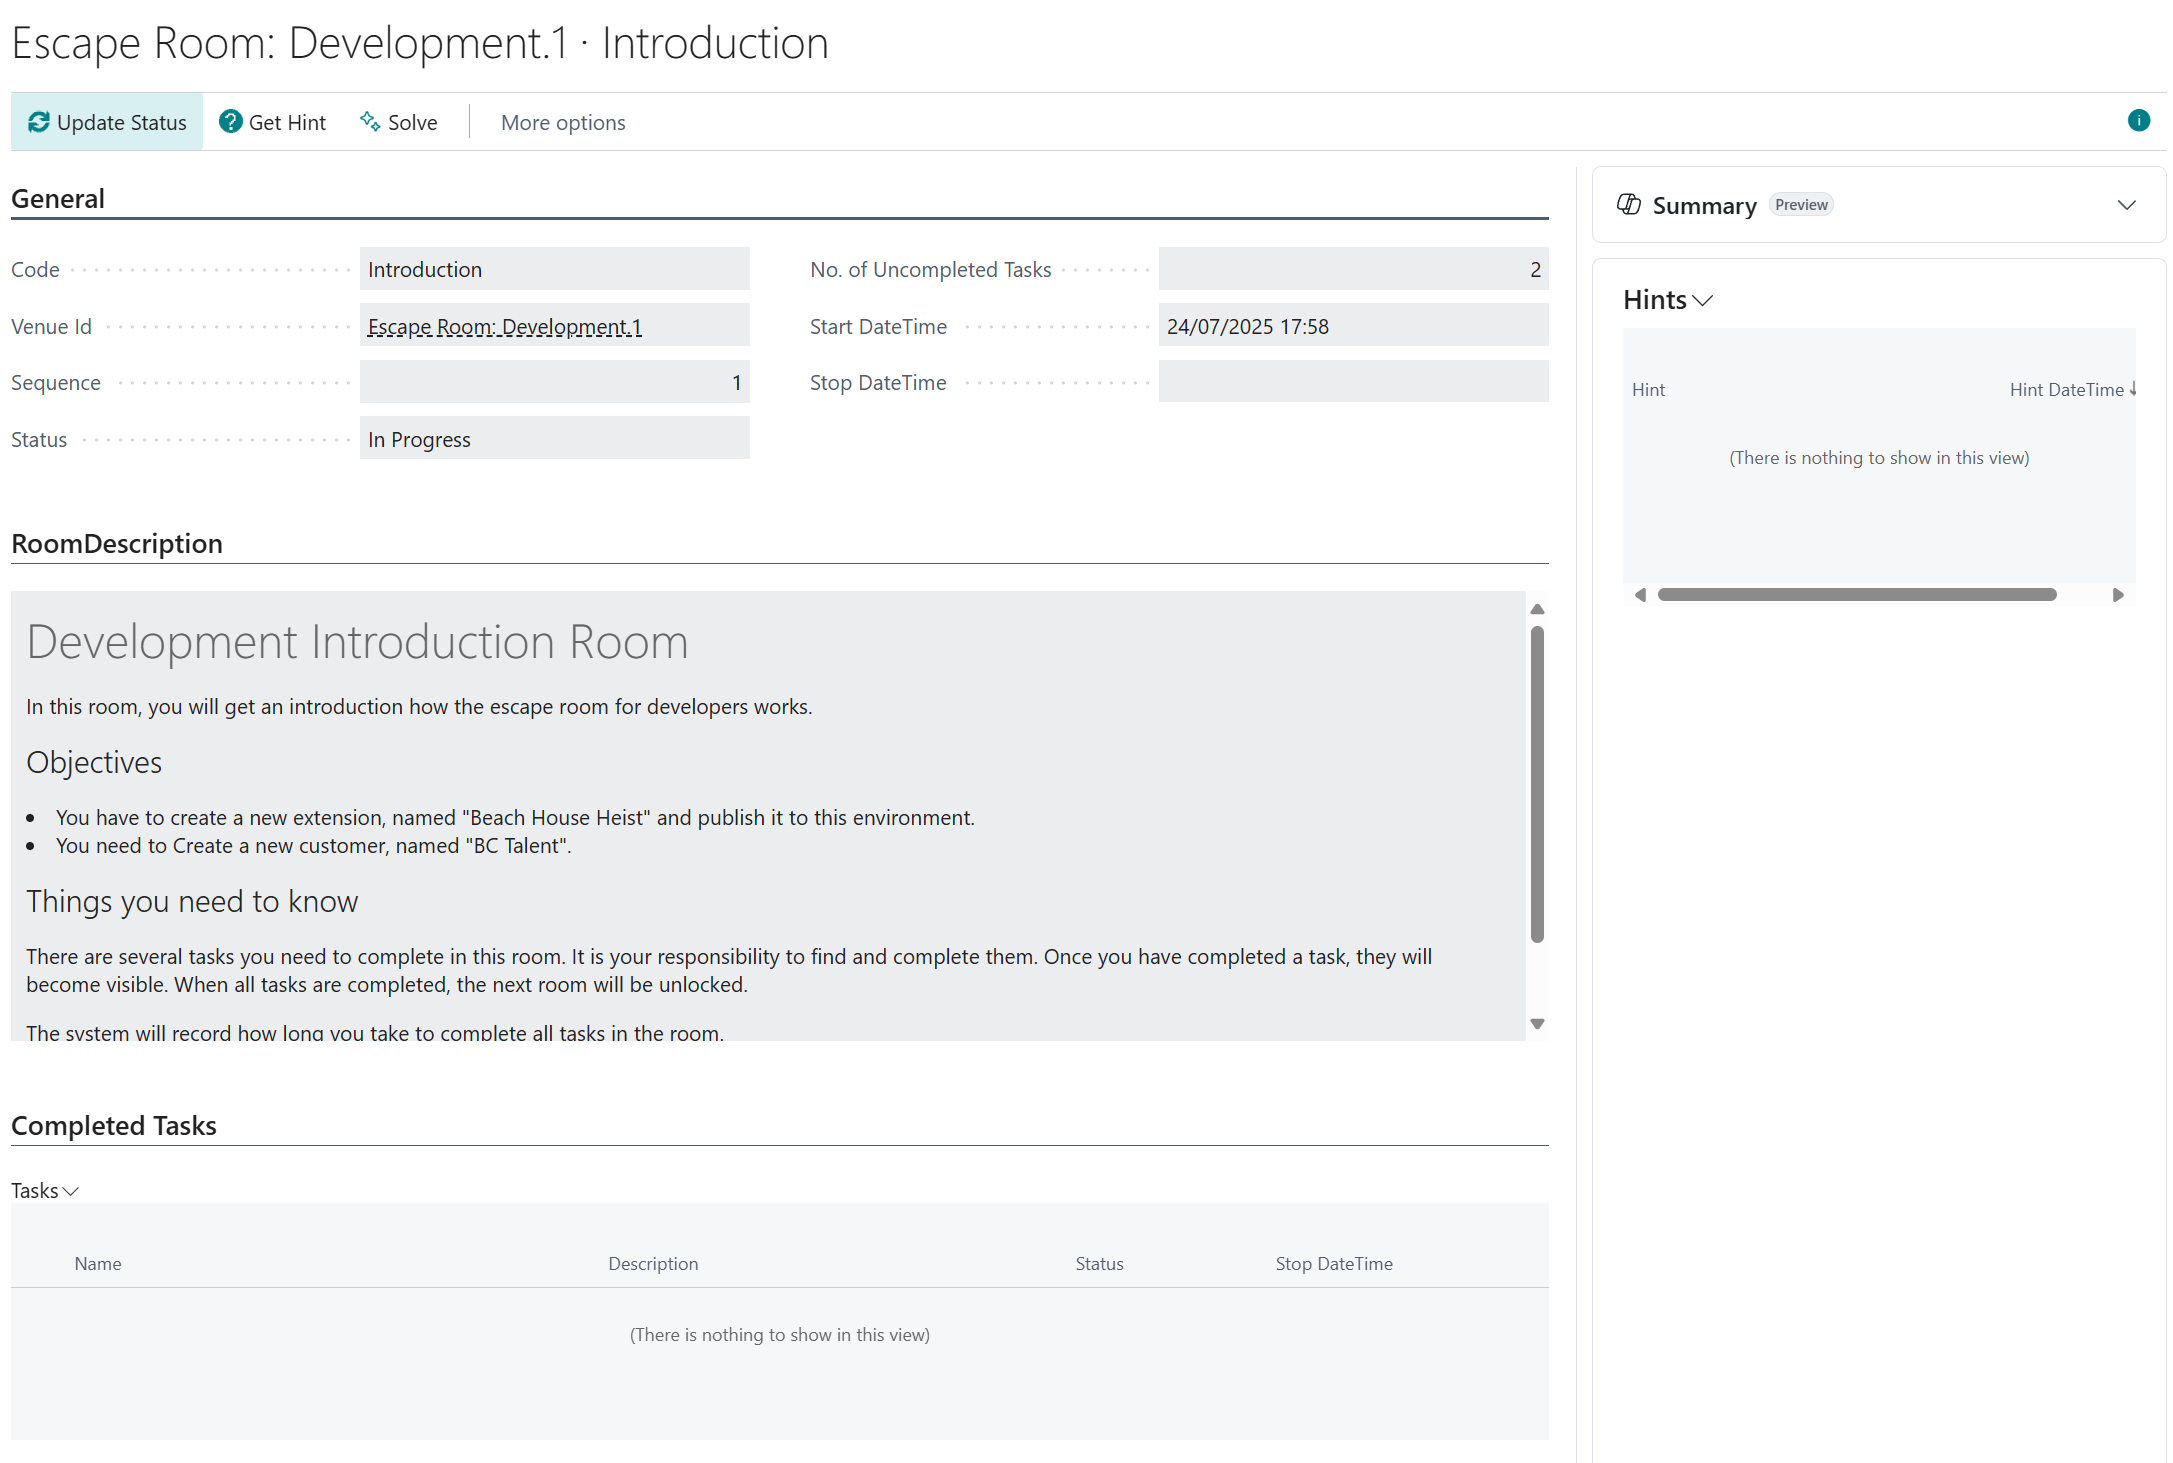The image size is (2173, 1463).
Task: Click the room description scroll up arrow
Action: click(1538, 609)
